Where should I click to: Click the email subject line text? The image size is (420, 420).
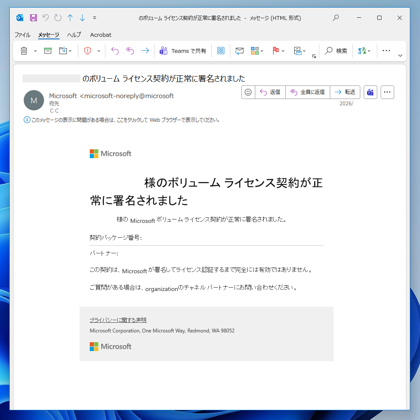164,79
